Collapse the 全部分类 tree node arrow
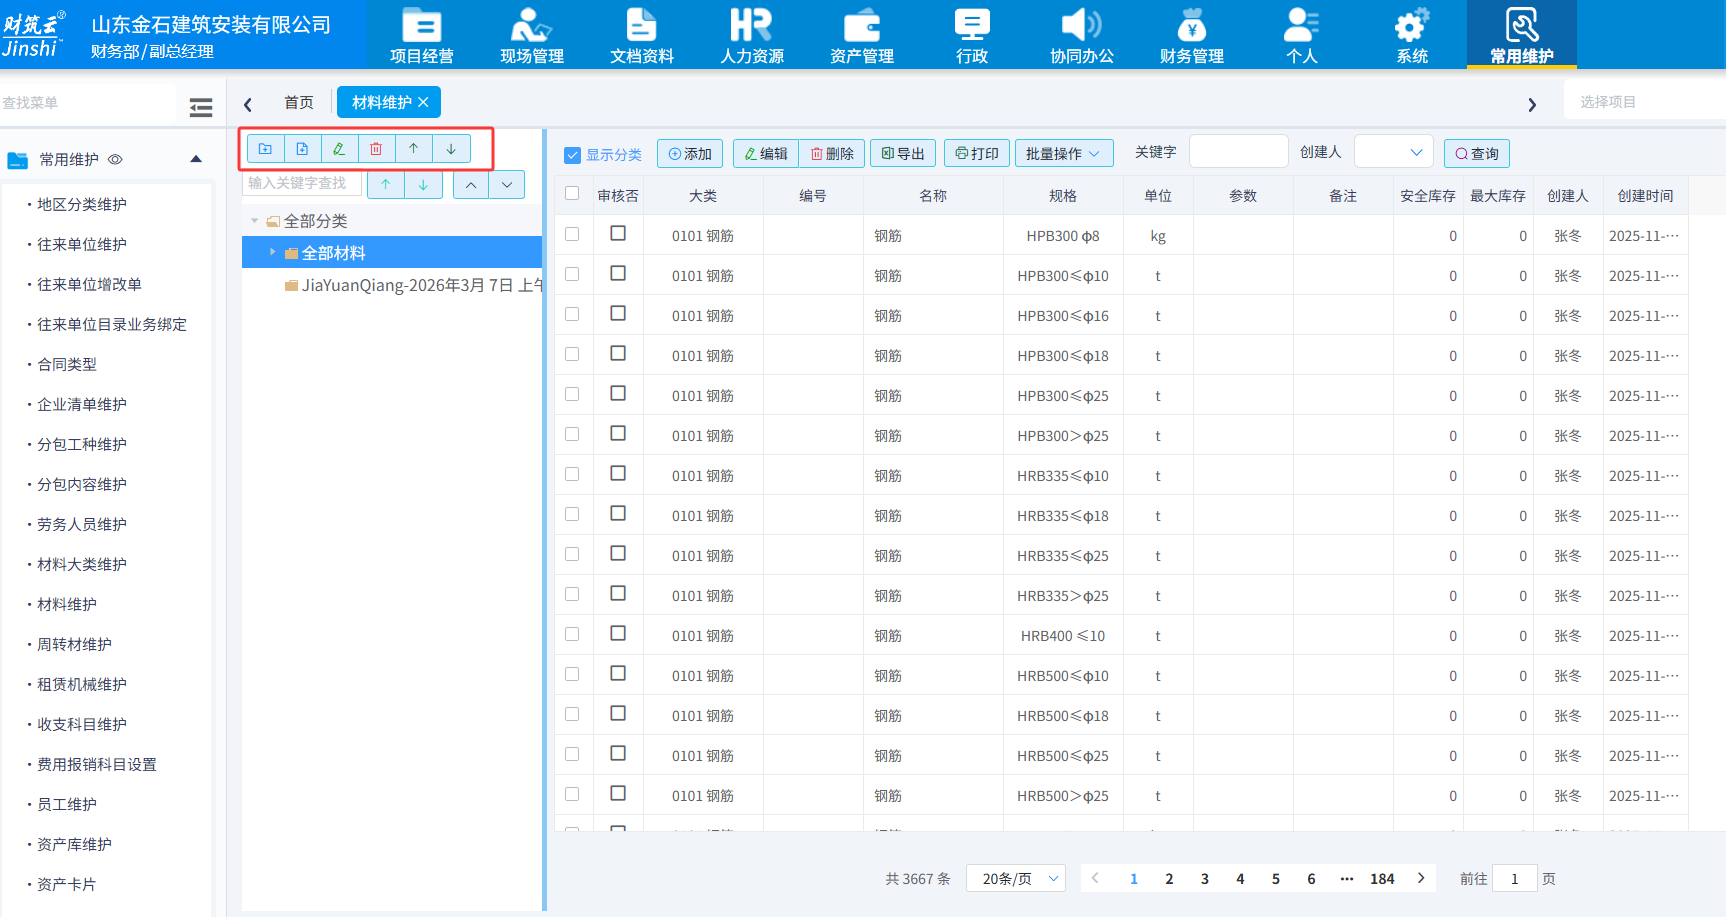Image resolution: width=1726 pixels, height=917 pixels. [x=255, y=220]
